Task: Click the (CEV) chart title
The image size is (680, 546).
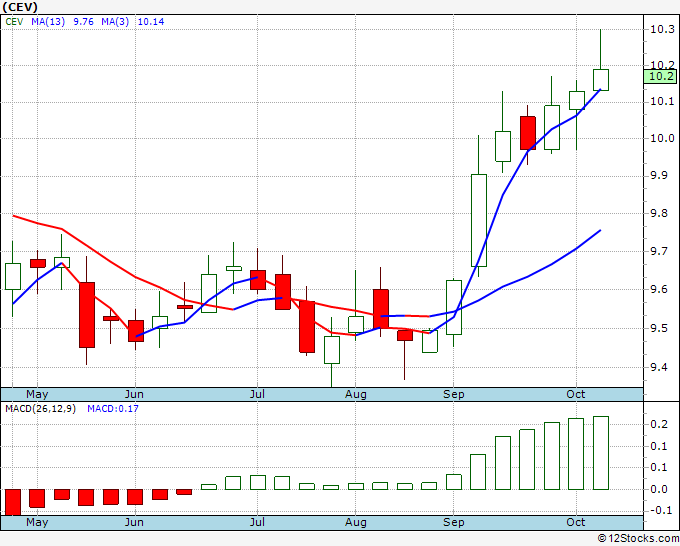Action: pos(20,7)
